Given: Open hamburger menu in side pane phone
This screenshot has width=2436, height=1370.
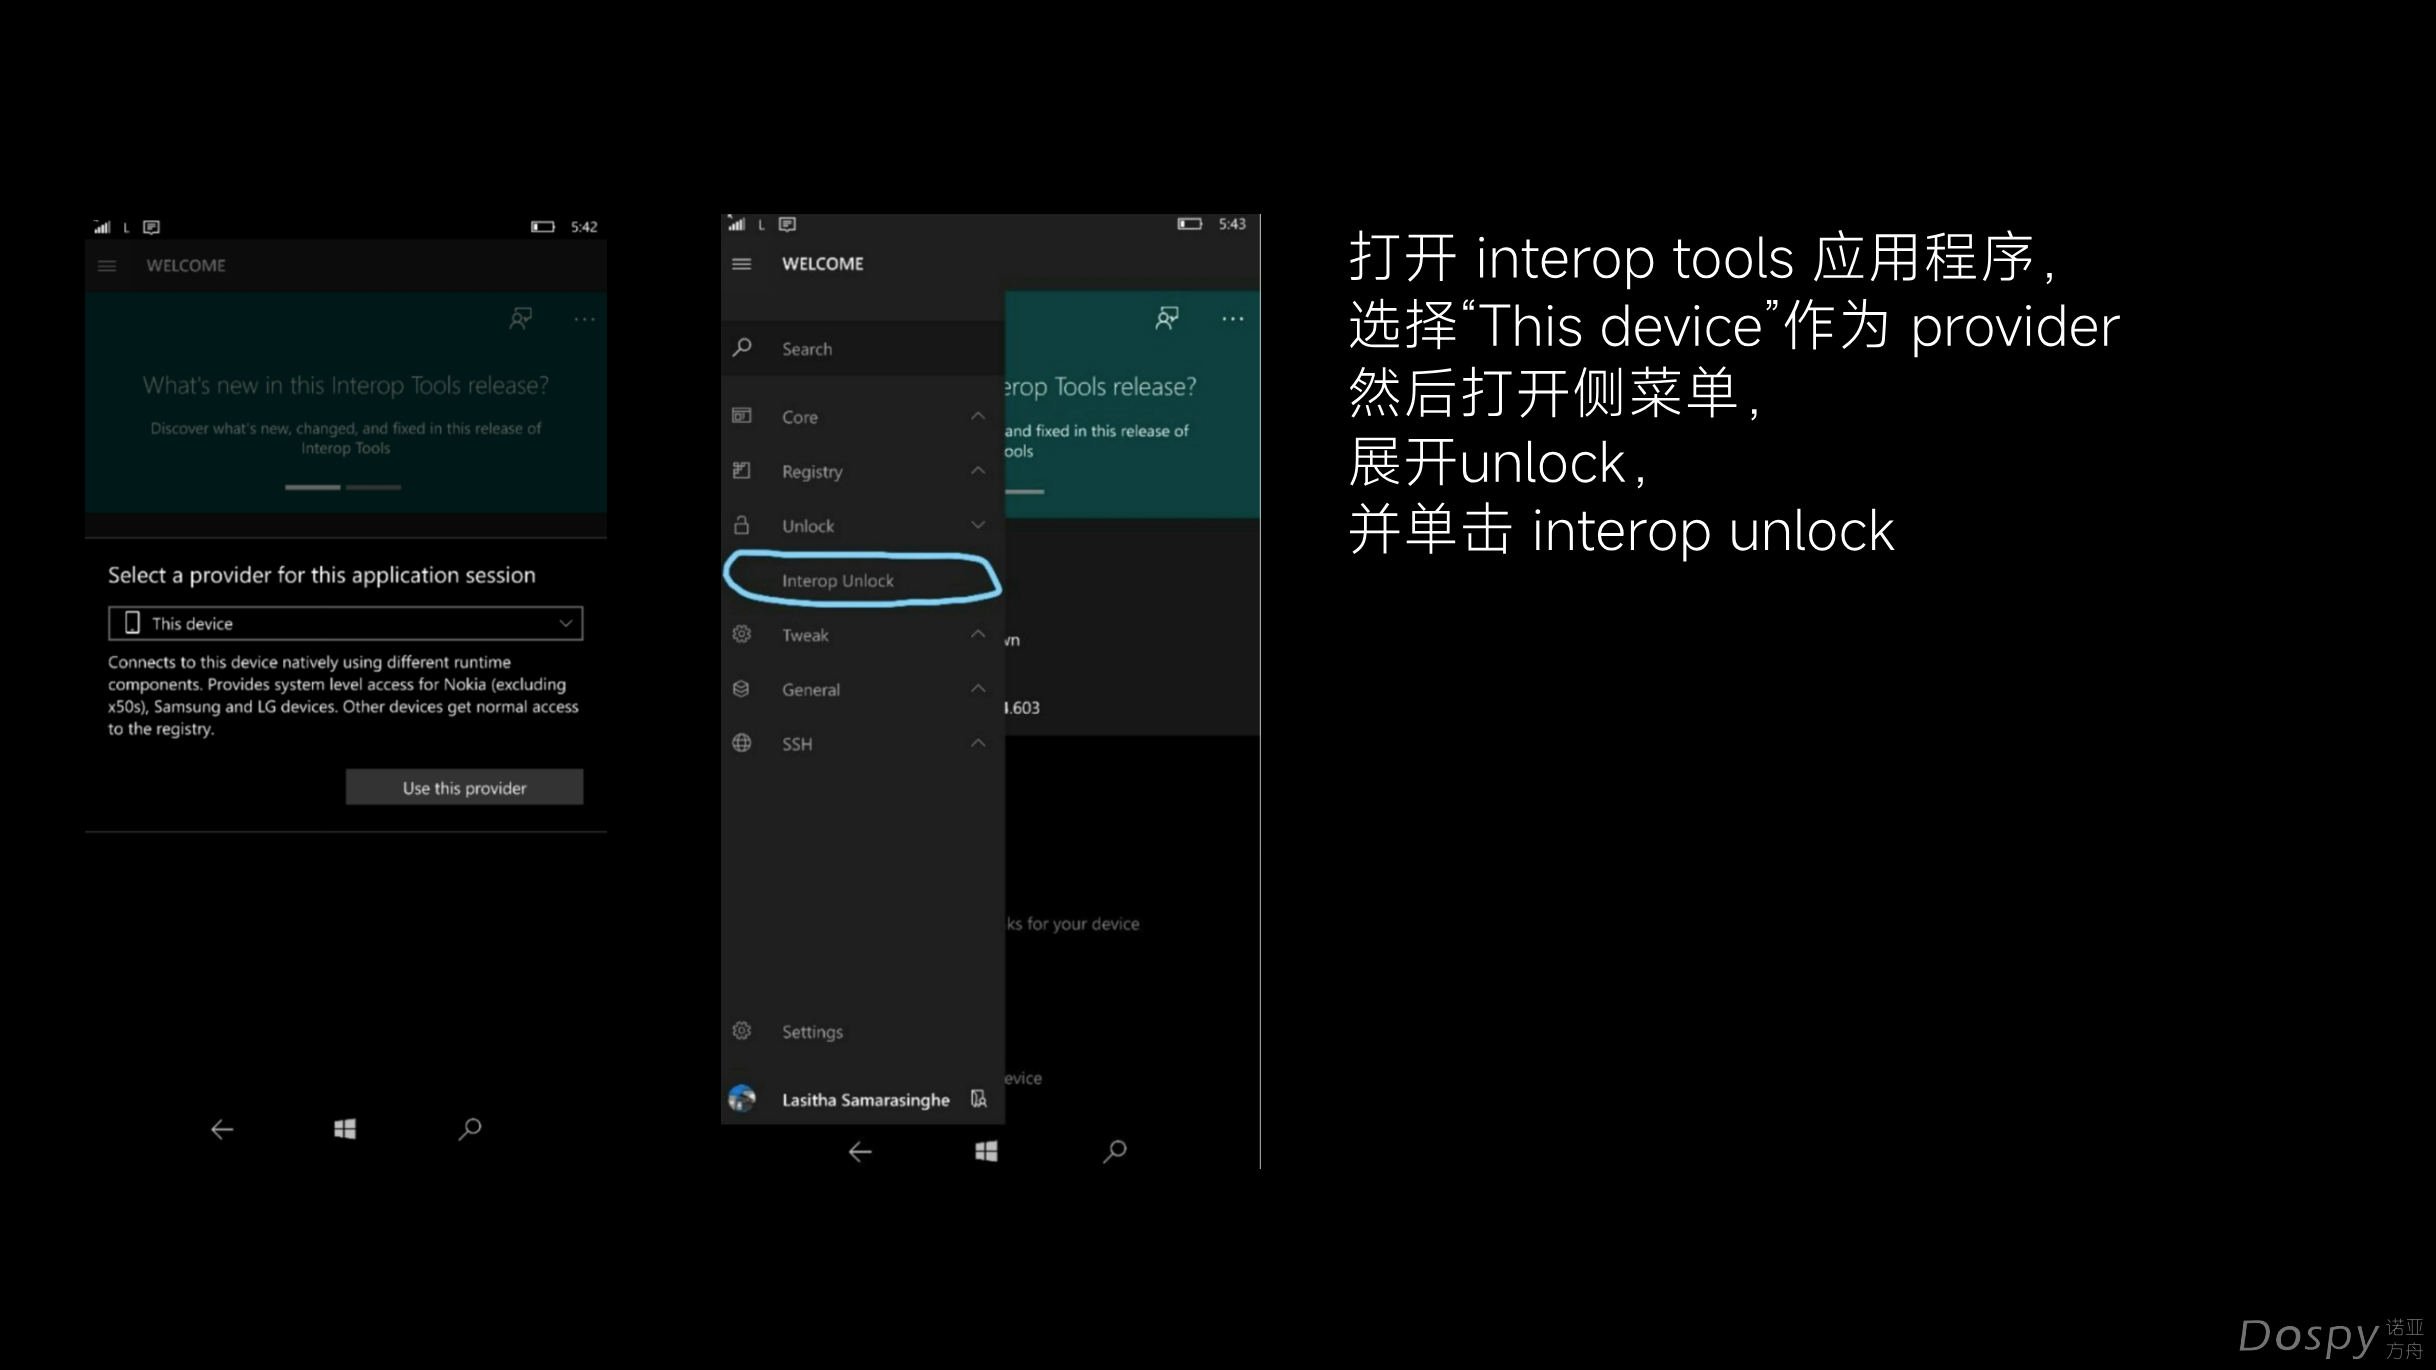Looking at the screenshot, I should tap(741, 264).
